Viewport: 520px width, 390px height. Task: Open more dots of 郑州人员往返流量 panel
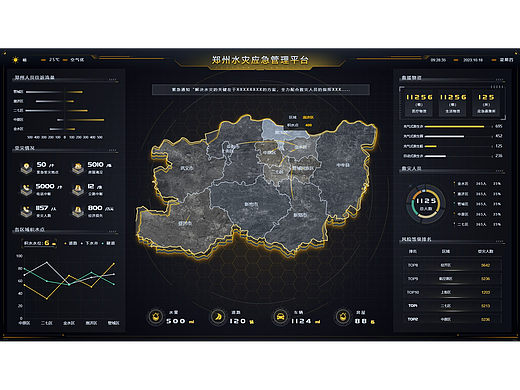113,80
